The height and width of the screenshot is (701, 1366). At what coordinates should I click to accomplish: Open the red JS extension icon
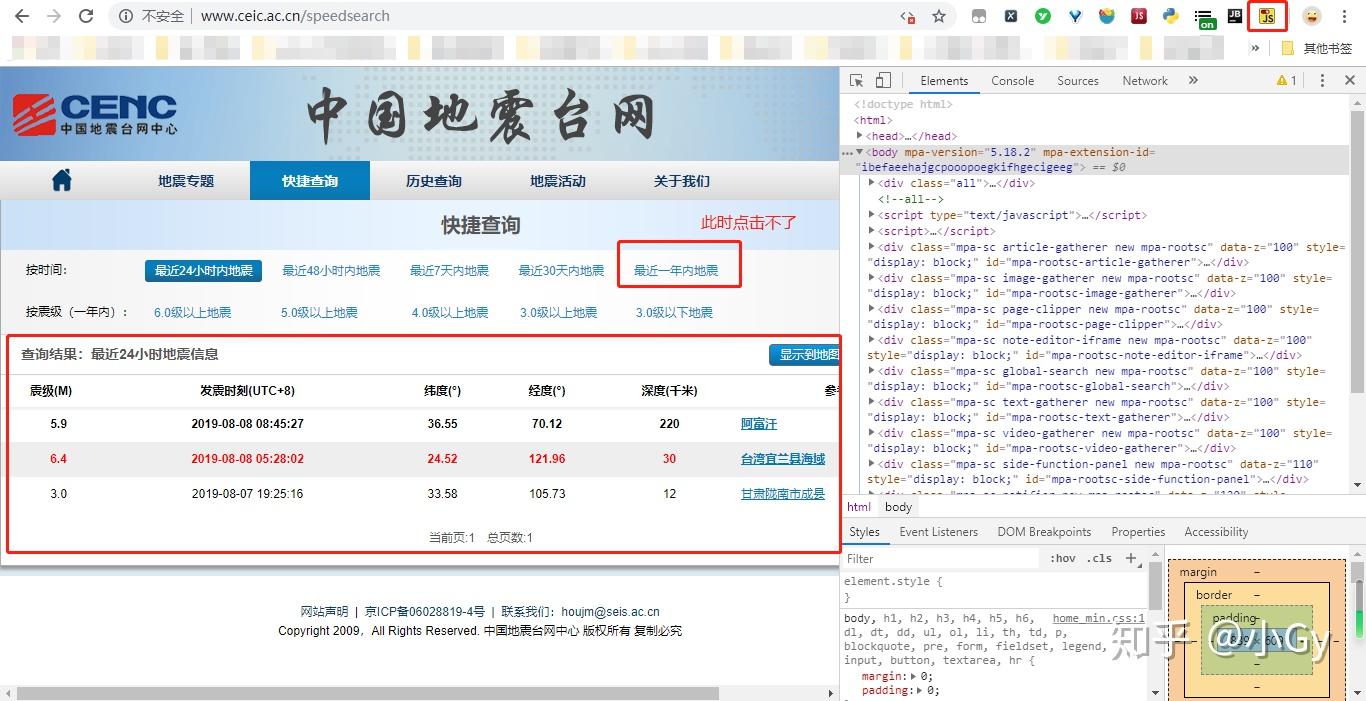point(1139,16)
